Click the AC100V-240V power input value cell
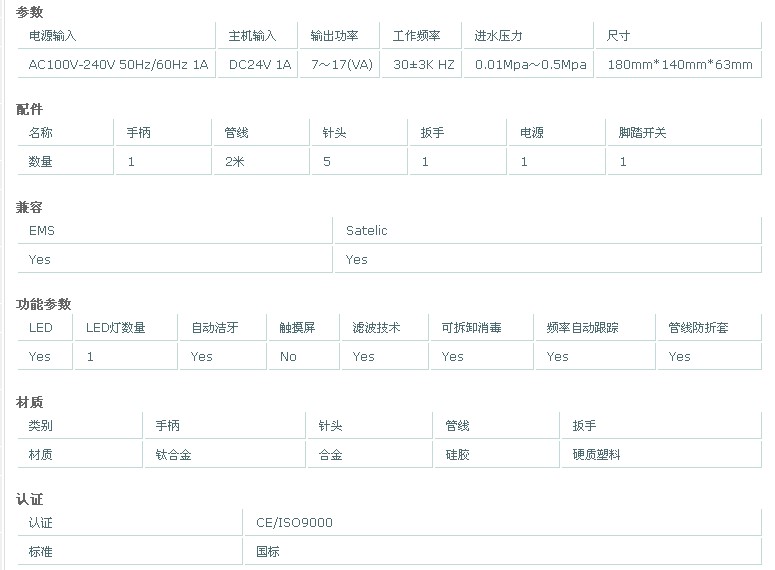This screenshot has height=570, width=775. click(x=117, y=64)
